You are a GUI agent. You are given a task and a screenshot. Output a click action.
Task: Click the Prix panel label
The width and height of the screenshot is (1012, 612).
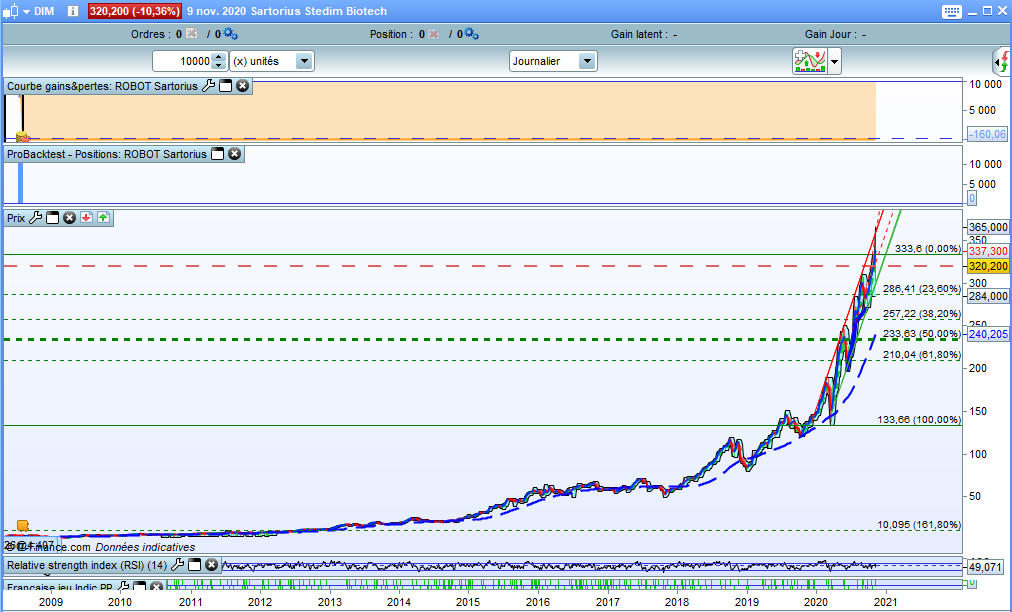[x=16, y=218]
